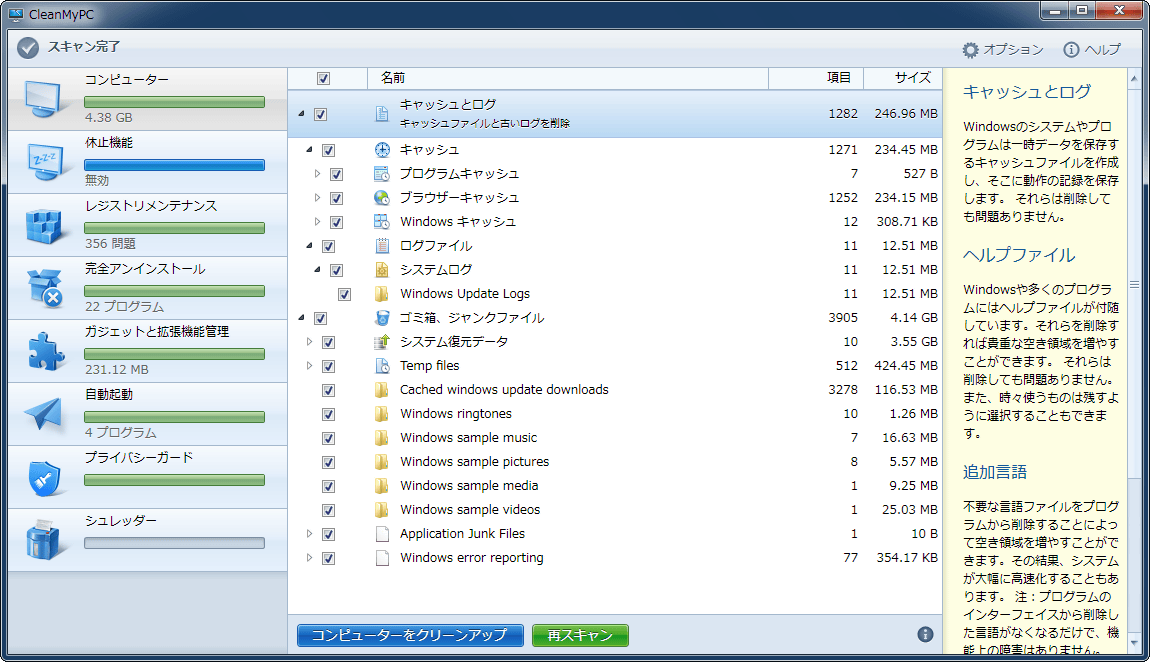Viewport: 1150px width, 662px height.
Task: Expand the Temp files node
Action: click(x=310, y=366)
